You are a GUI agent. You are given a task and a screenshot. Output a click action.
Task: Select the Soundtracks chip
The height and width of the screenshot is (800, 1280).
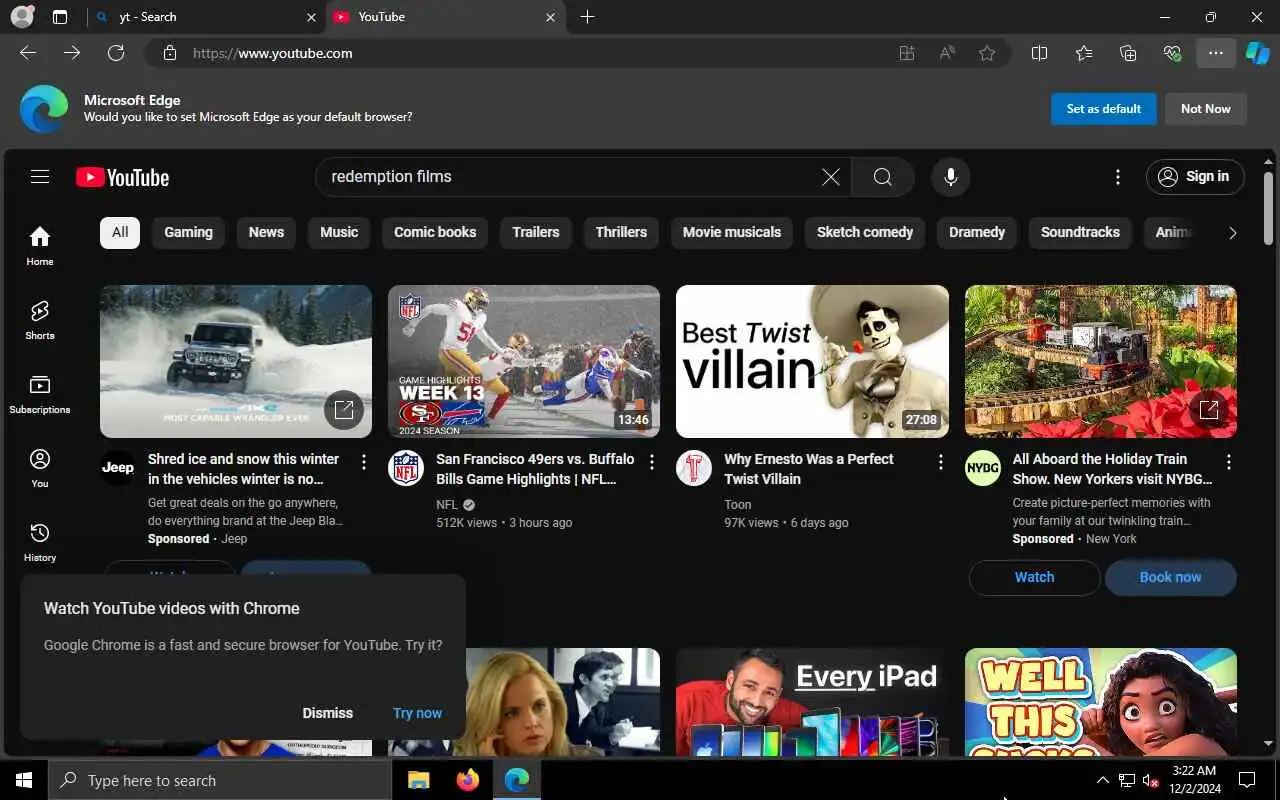tap(1080, 232)
